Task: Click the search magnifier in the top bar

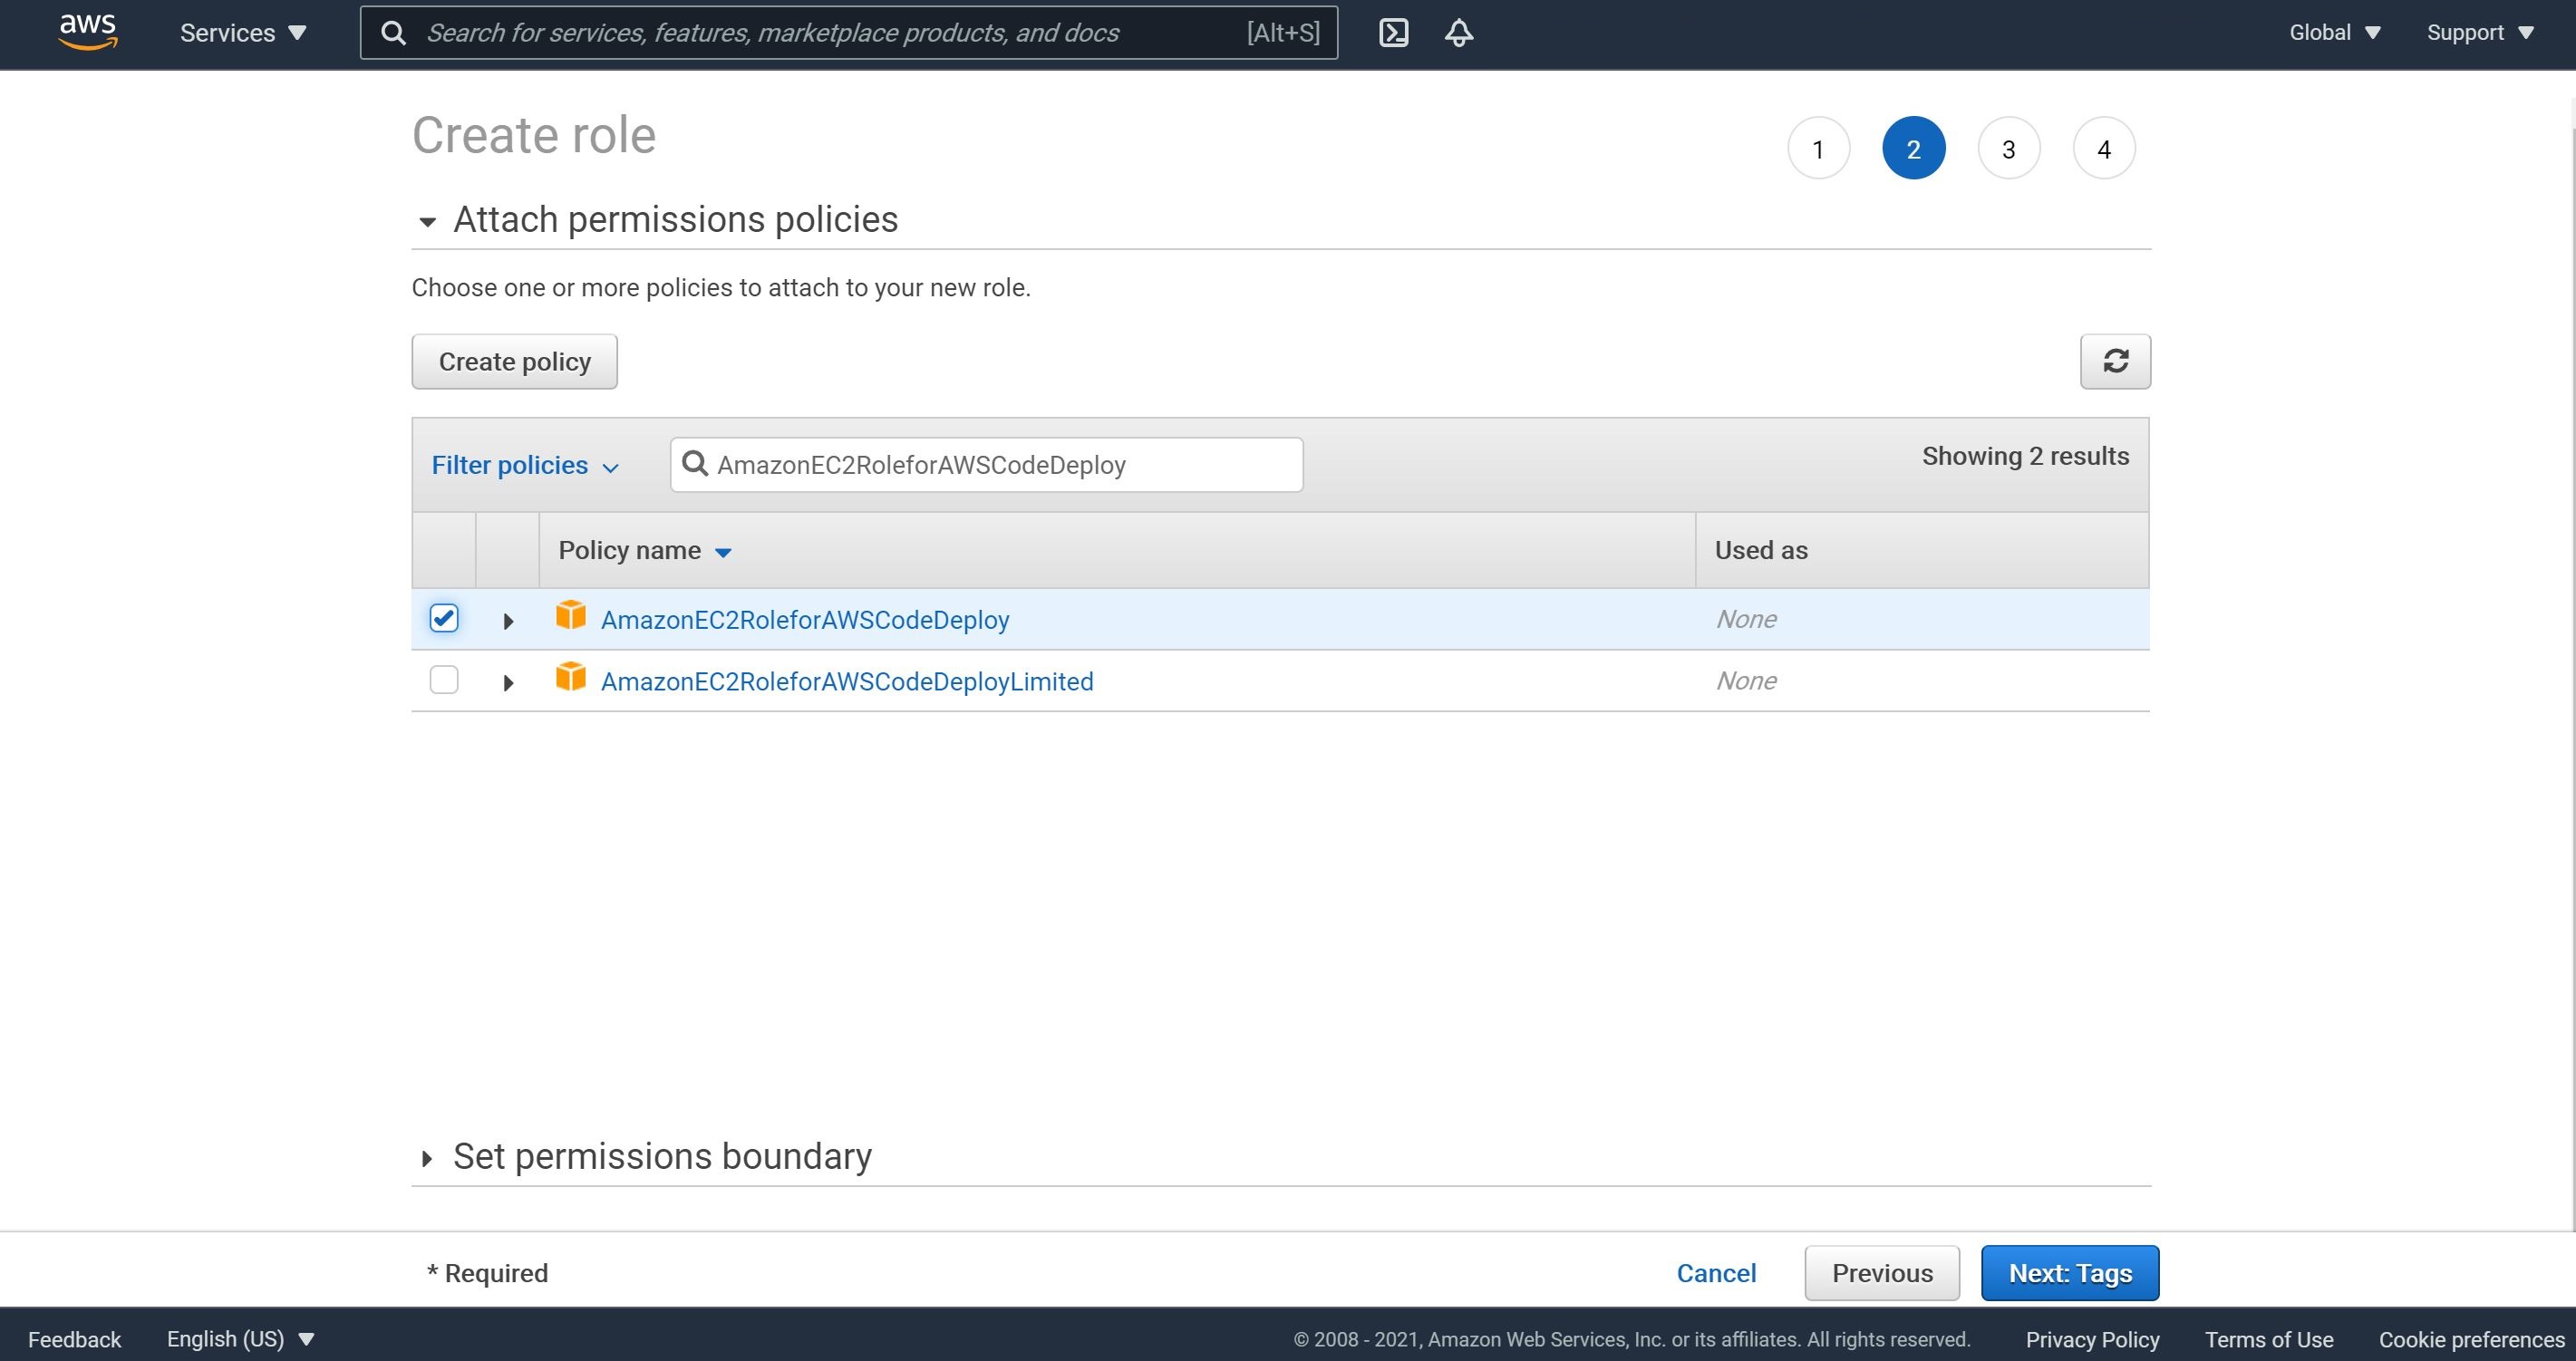Action: pyautogui.click(x=394, y=33)
